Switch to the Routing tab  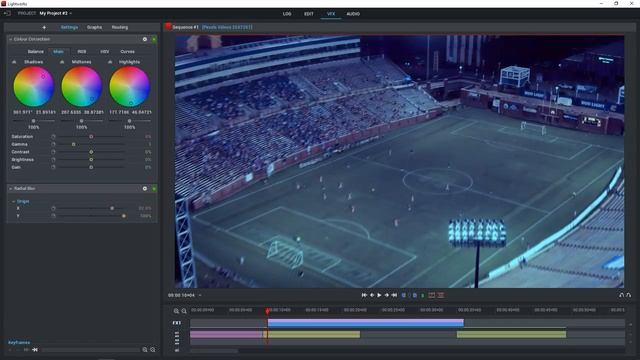click(120, 27)
